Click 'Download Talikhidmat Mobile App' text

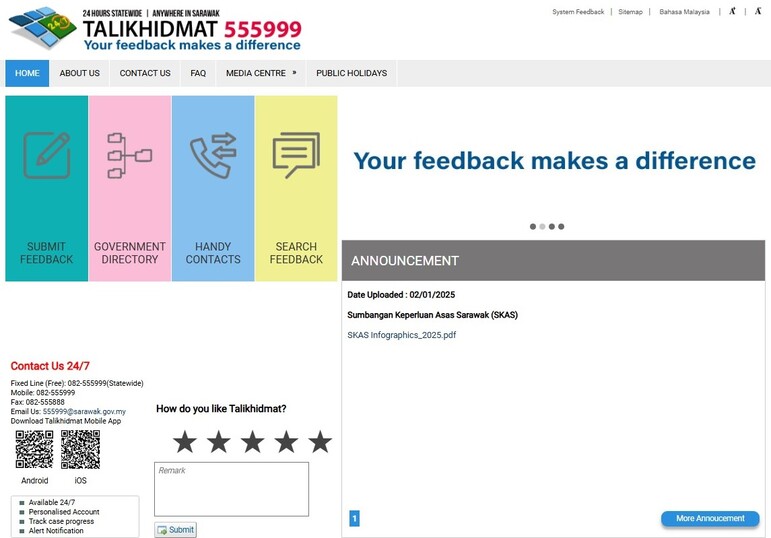click(x=66, y=421)
